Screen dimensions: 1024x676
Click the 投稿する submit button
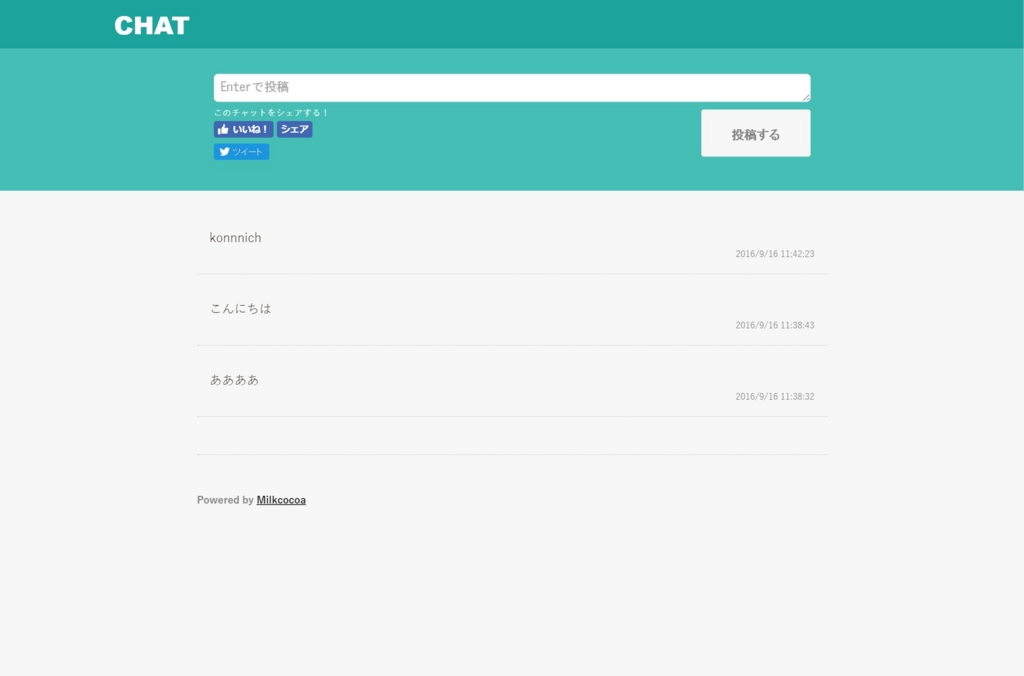click(756, 133)
